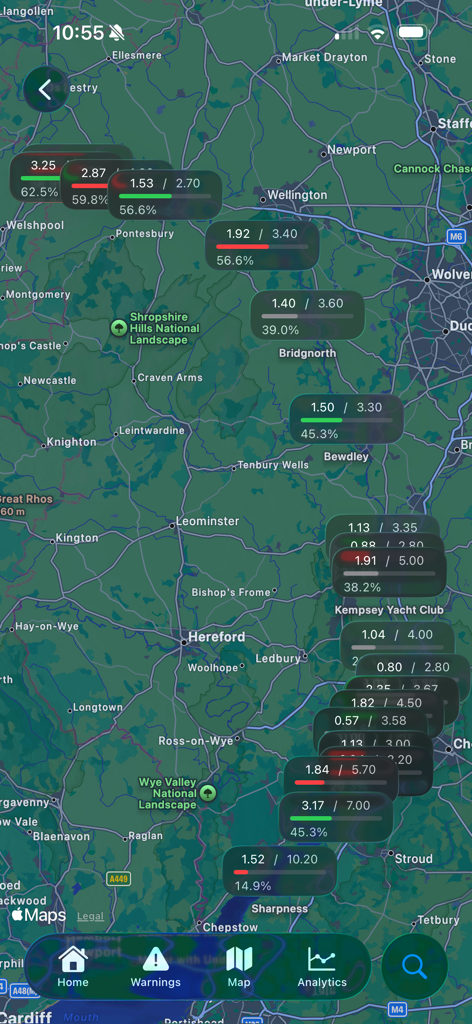Tap the Wye Valley National Landscape tree icon
This screenshot has height=1024, width=472.
tap(208, 793)
